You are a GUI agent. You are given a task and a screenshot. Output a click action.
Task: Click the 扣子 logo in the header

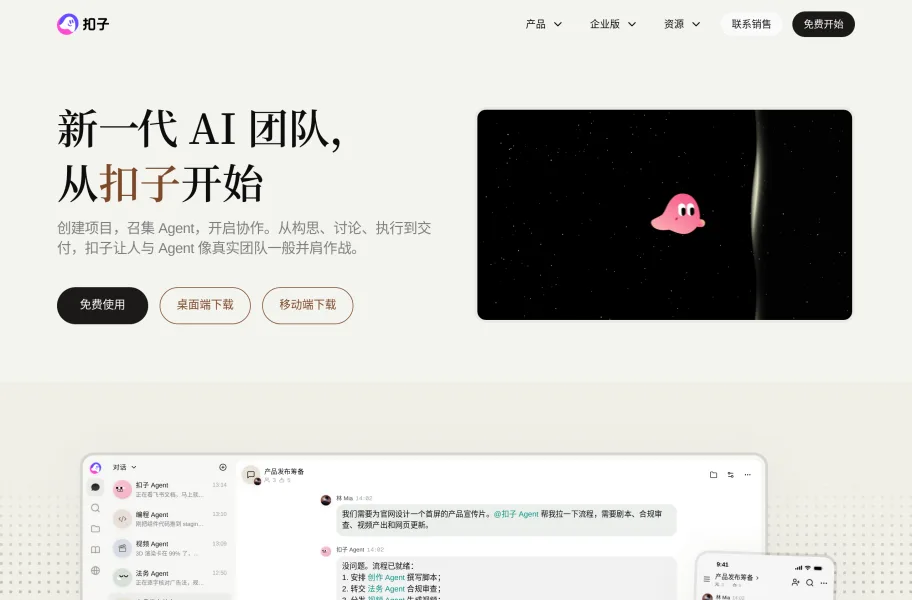83,24
